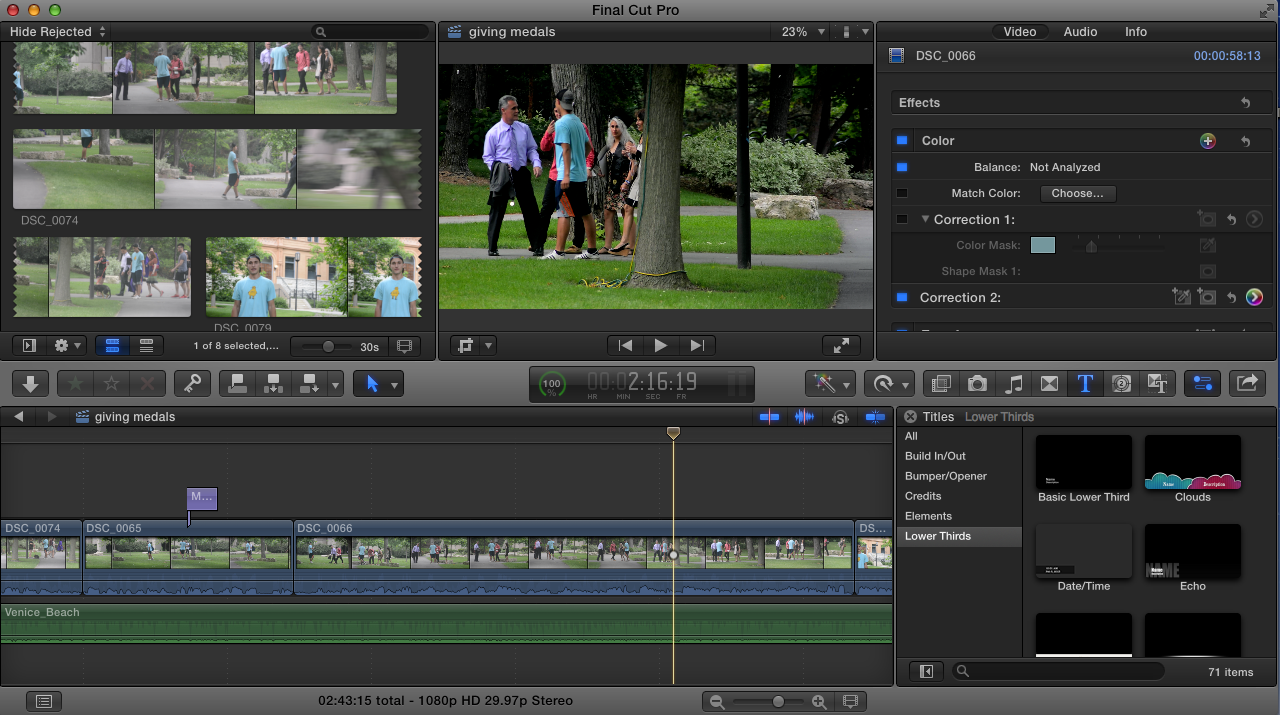Open the overwrite edit options arrow
Screen dimensions: 1280x715
click(335, 384)
